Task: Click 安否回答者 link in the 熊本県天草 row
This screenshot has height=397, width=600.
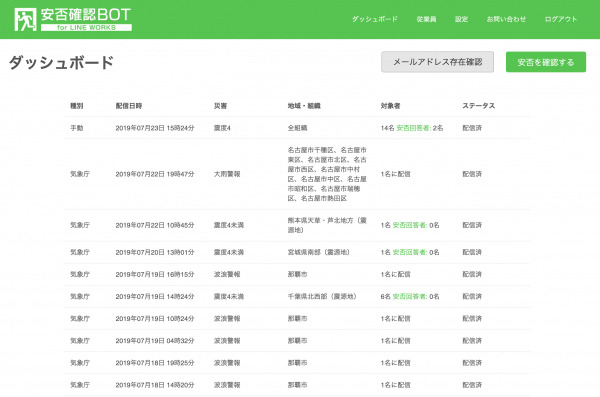Action: pyautogui.click(x=410, y=225)
